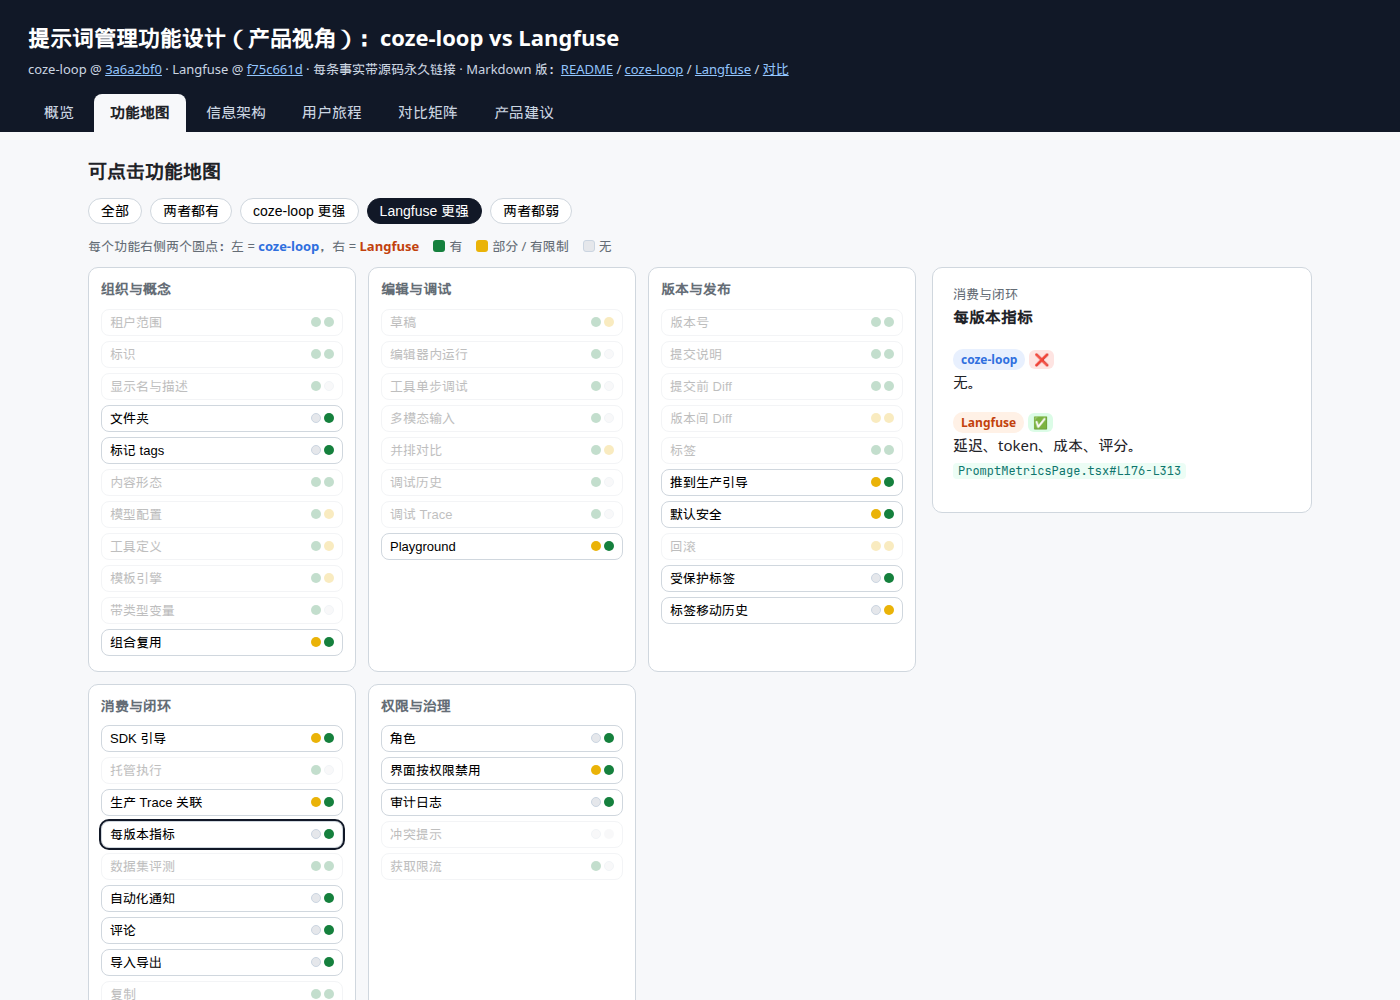
Task: Apply the coze-loop 更强 filter
Action: (299, 211)
